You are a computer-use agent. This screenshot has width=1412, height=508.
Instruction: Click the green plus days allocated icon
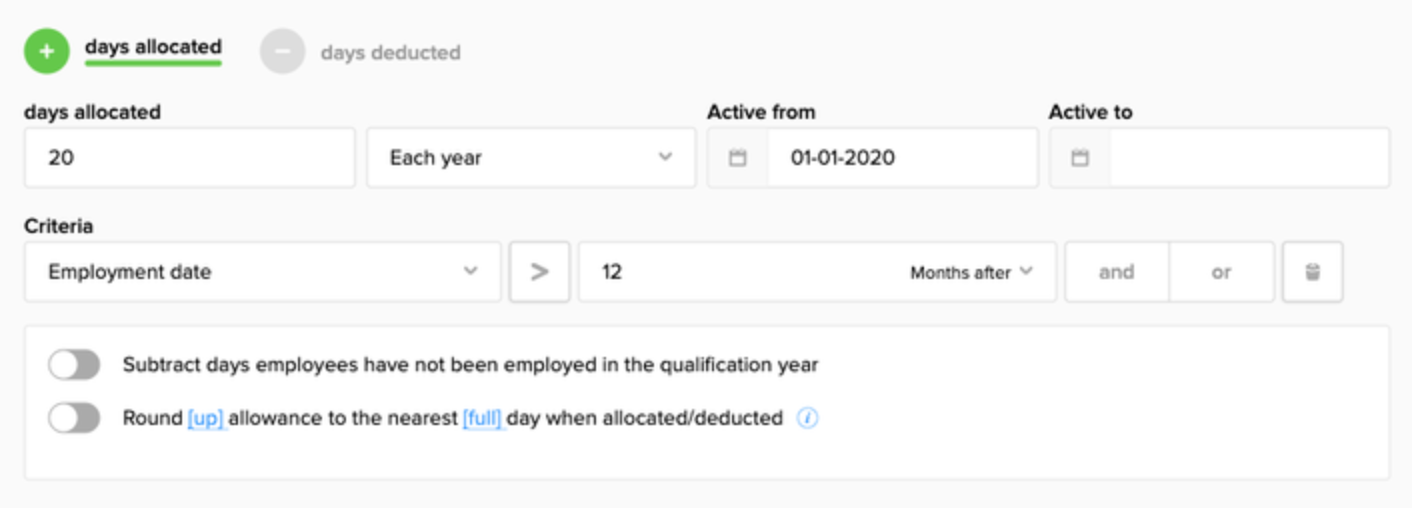tap(46, 52)
